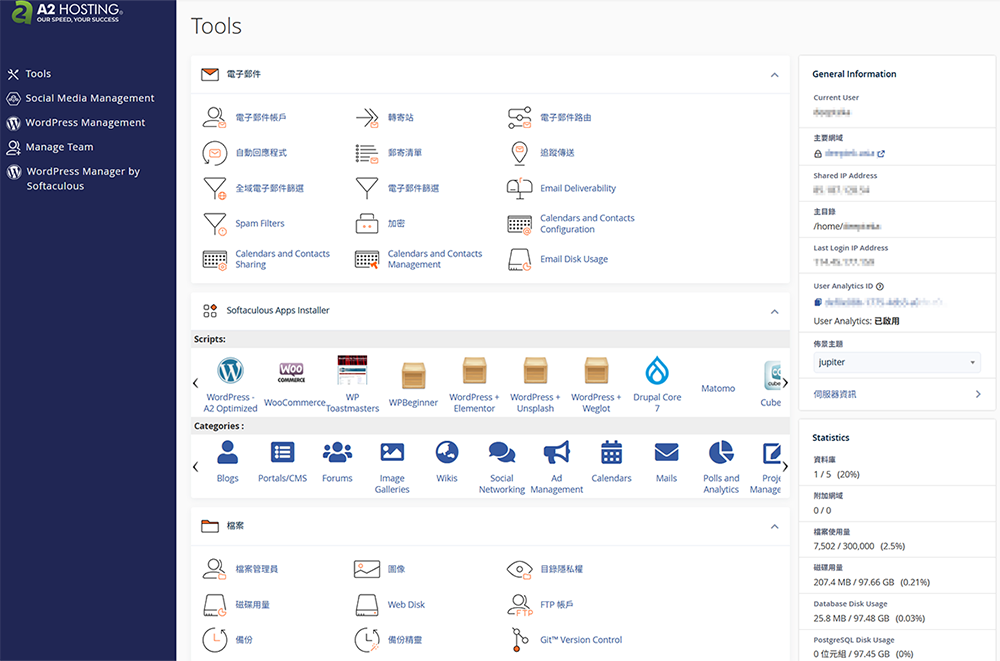Open the jupiter theme dropdown
This screenshot has width=1000, height=661.
pos(897,362)
